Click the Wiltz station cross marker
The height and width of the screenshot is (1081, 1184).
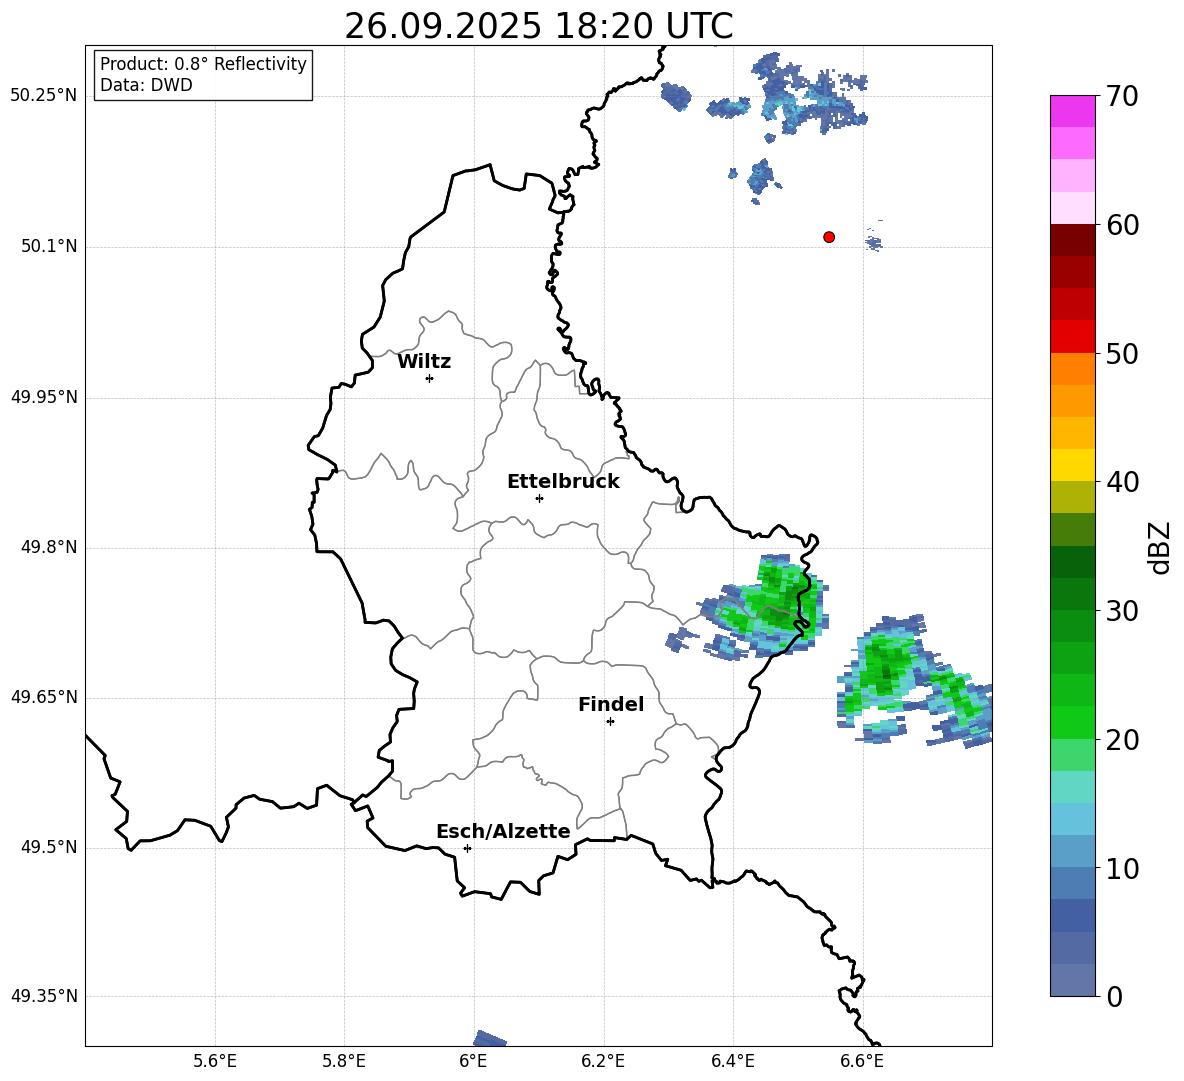click(x=429, y=378)
